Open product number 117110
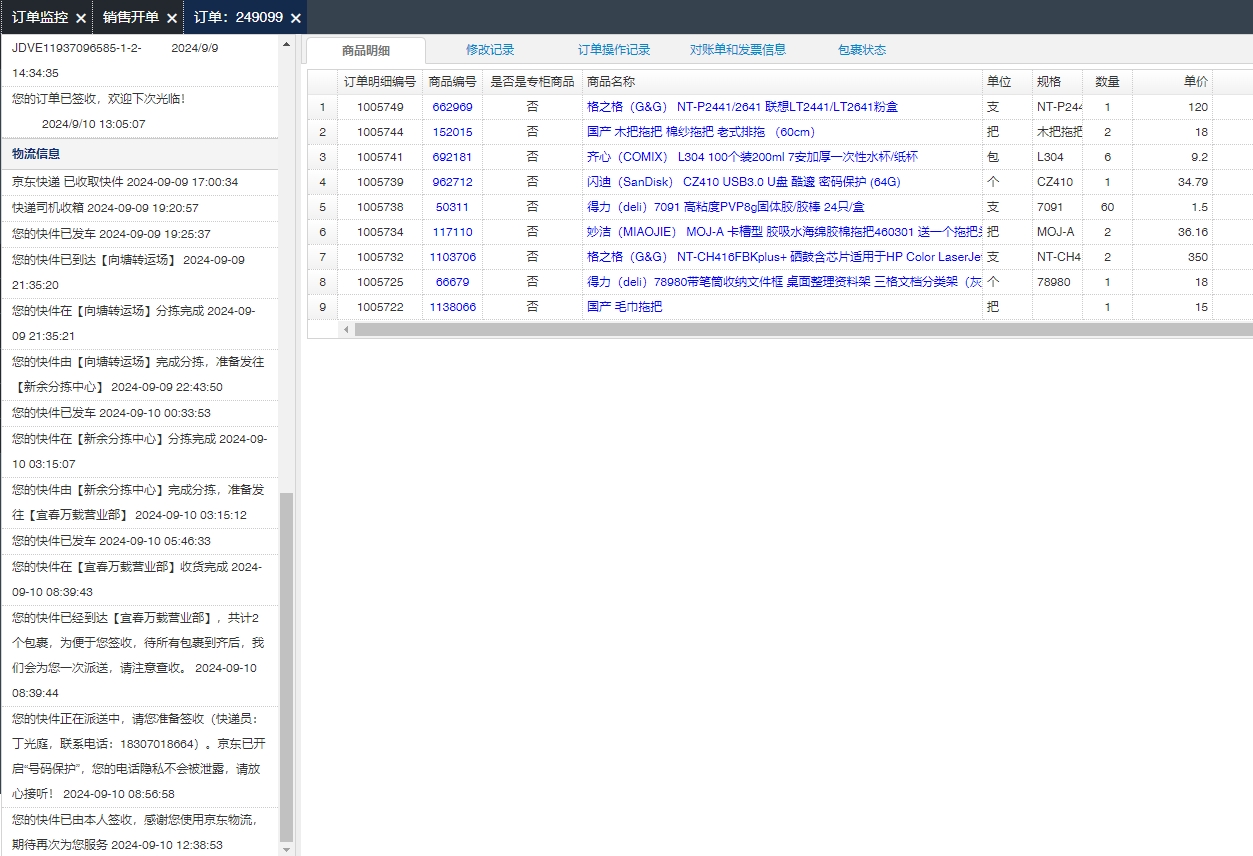 452,232
